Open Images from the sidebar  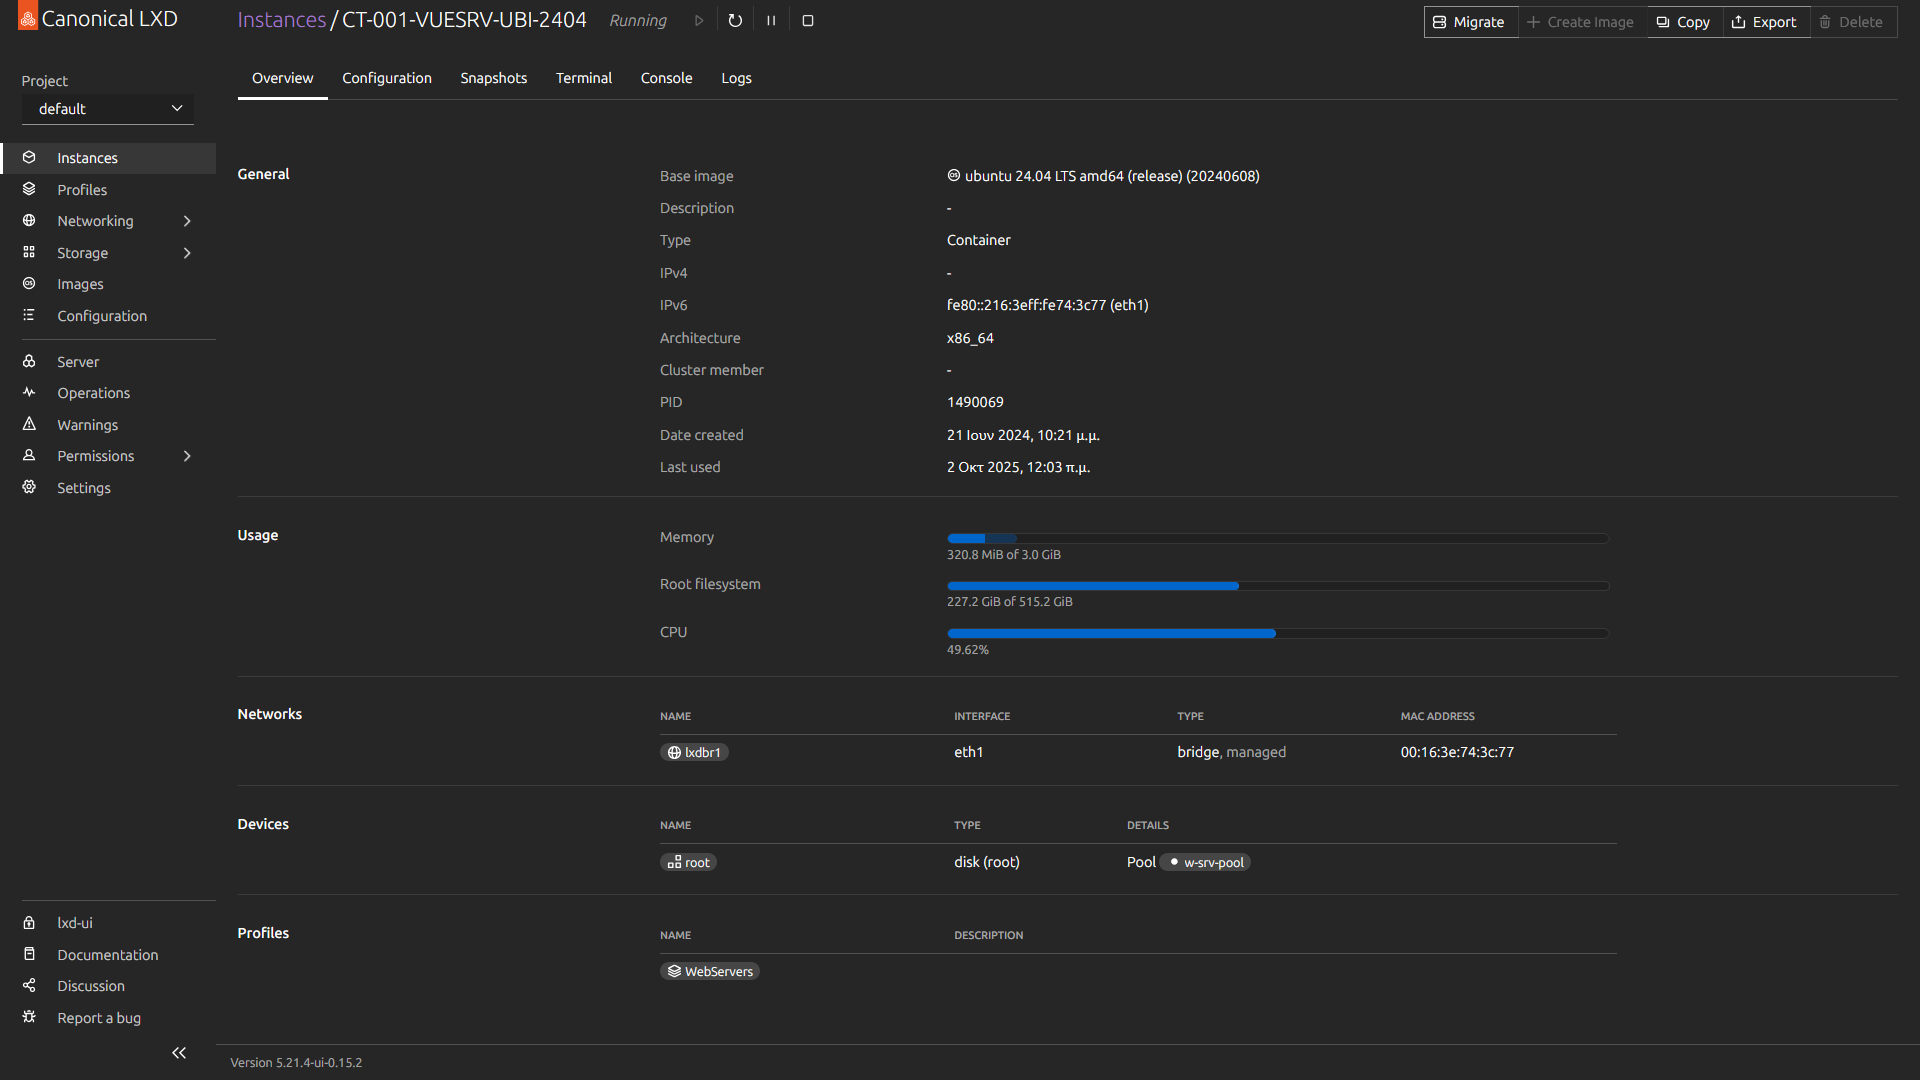108,284
